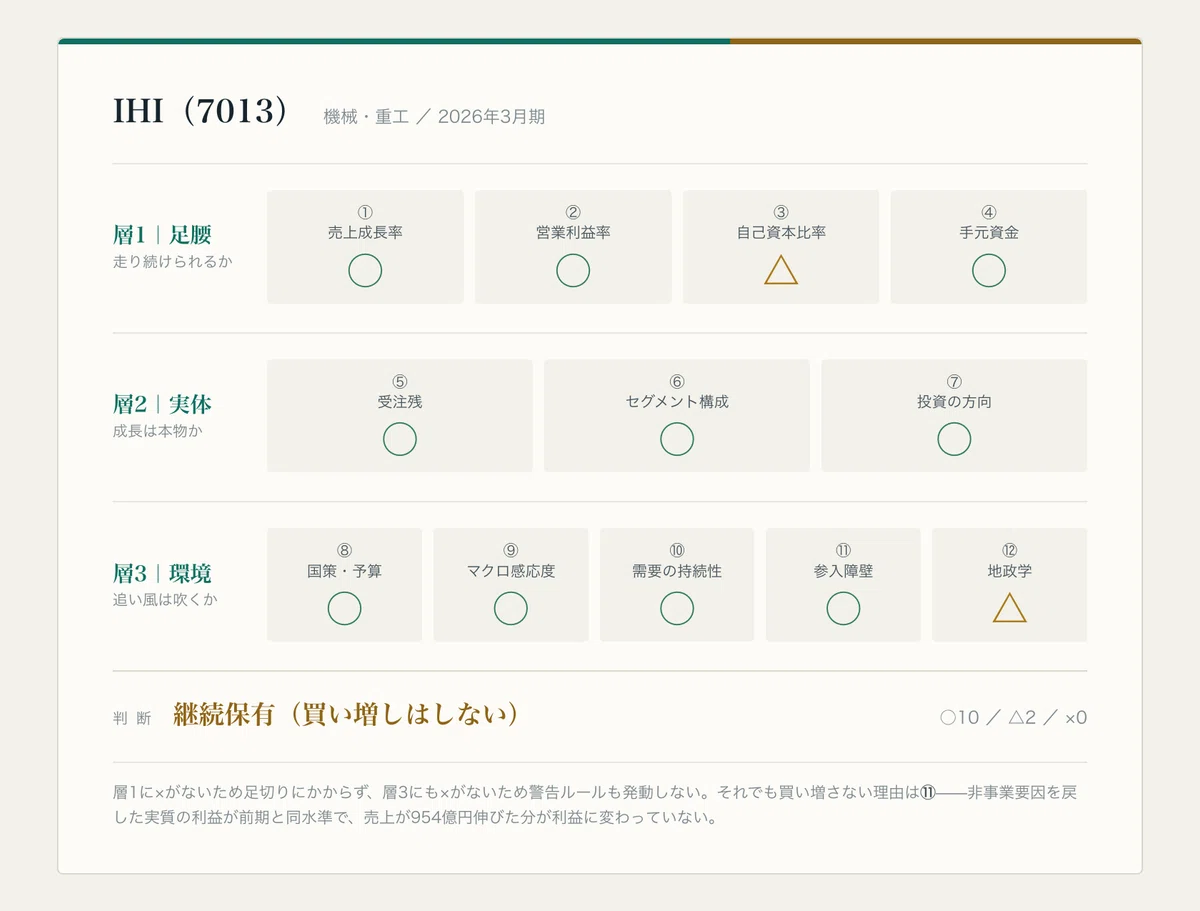This screenshot has width=1200, height=911.
Task: Click the 追い風は吹くか subtitle
Action: pos(165,601)
